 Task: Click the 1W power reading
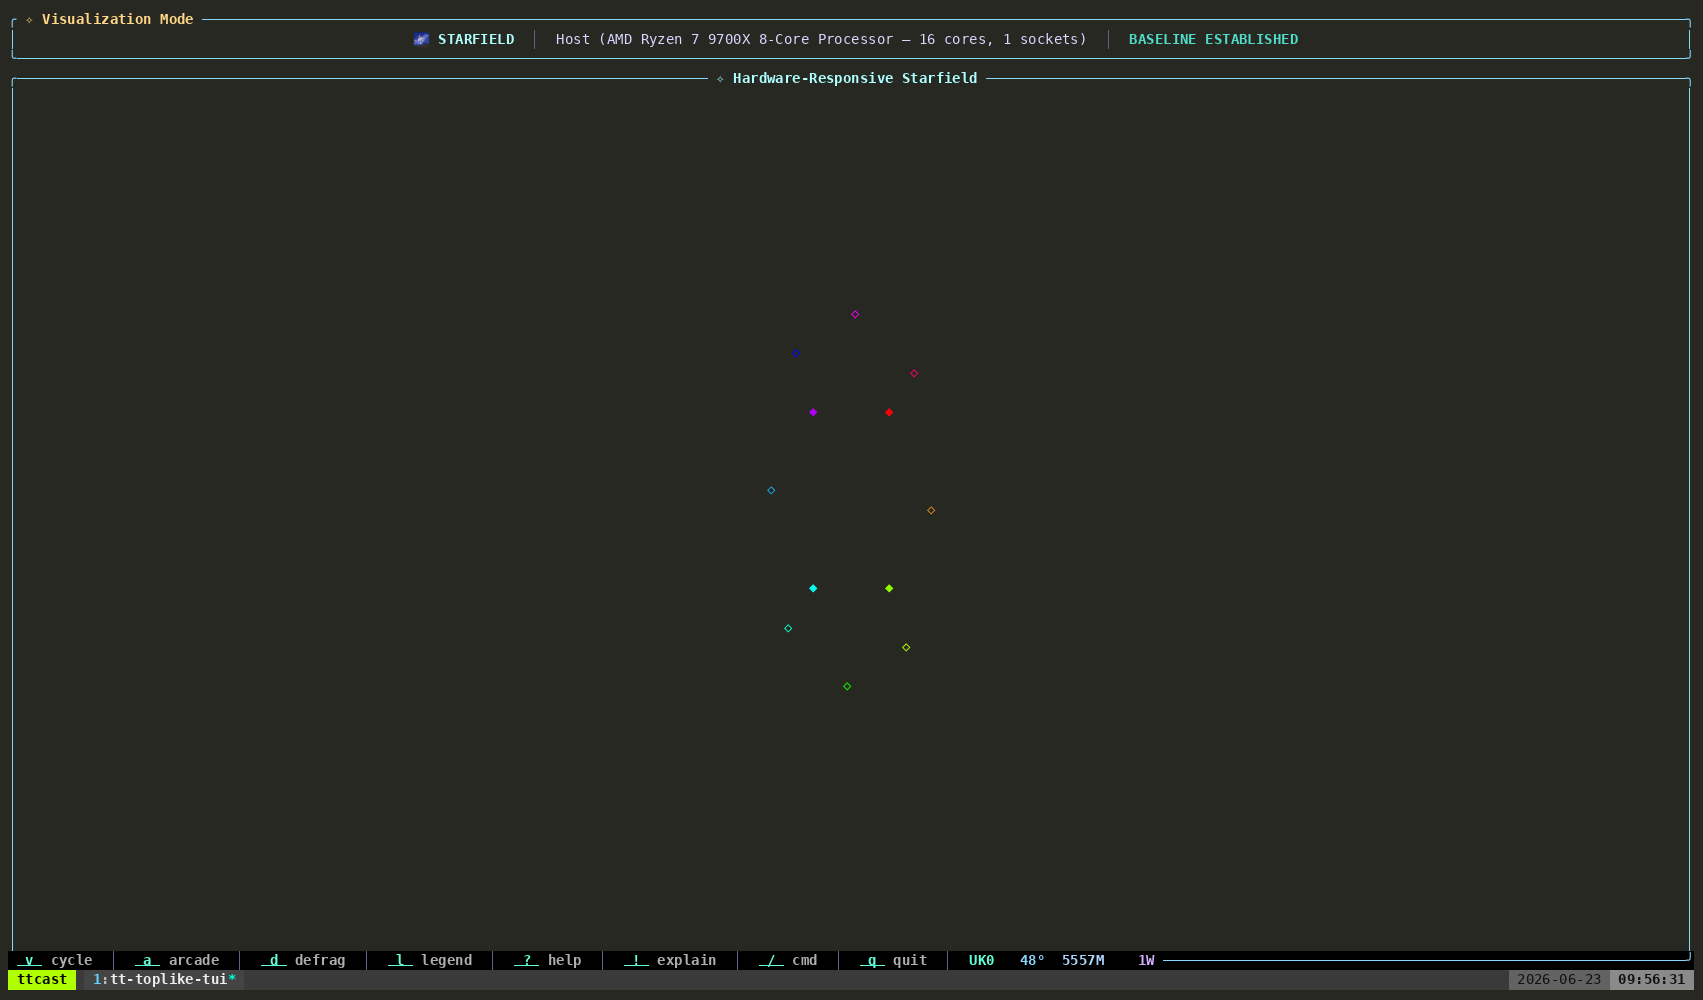point(1146,960)
